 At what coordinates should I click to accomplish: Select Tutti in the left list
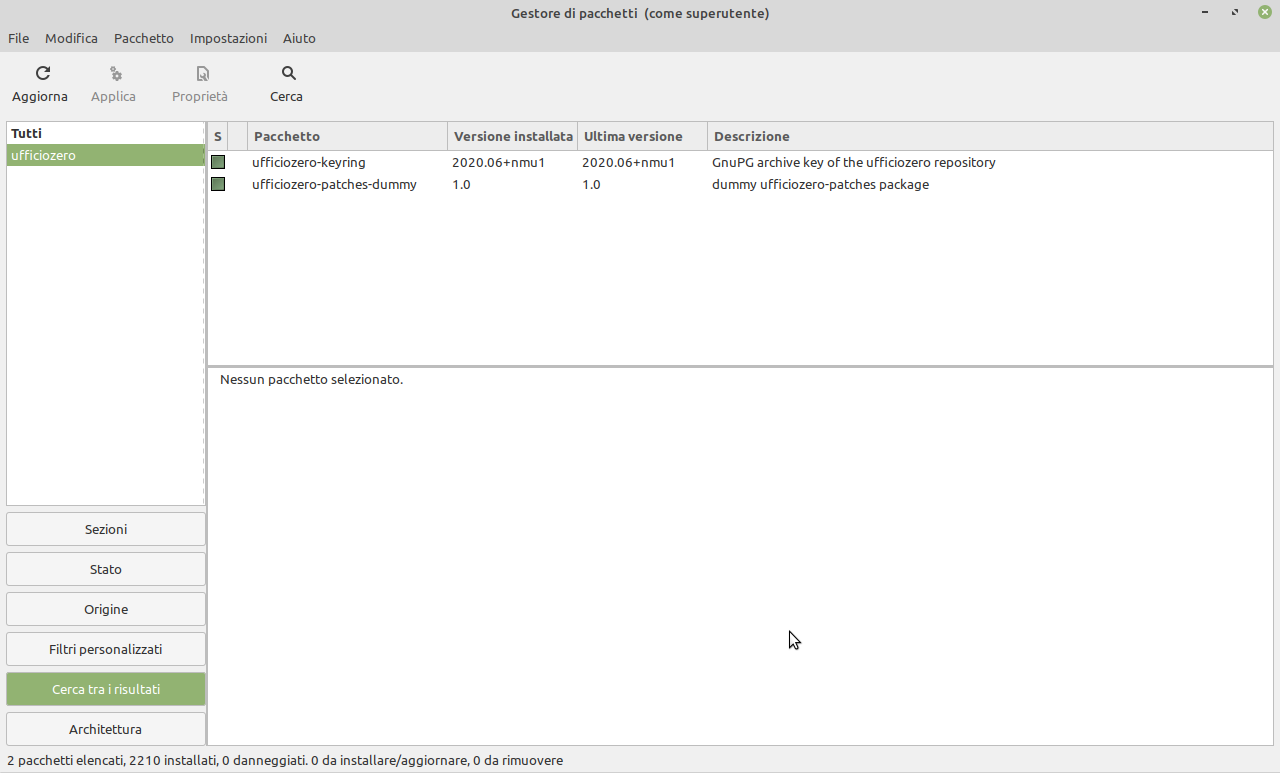point(27,133)
